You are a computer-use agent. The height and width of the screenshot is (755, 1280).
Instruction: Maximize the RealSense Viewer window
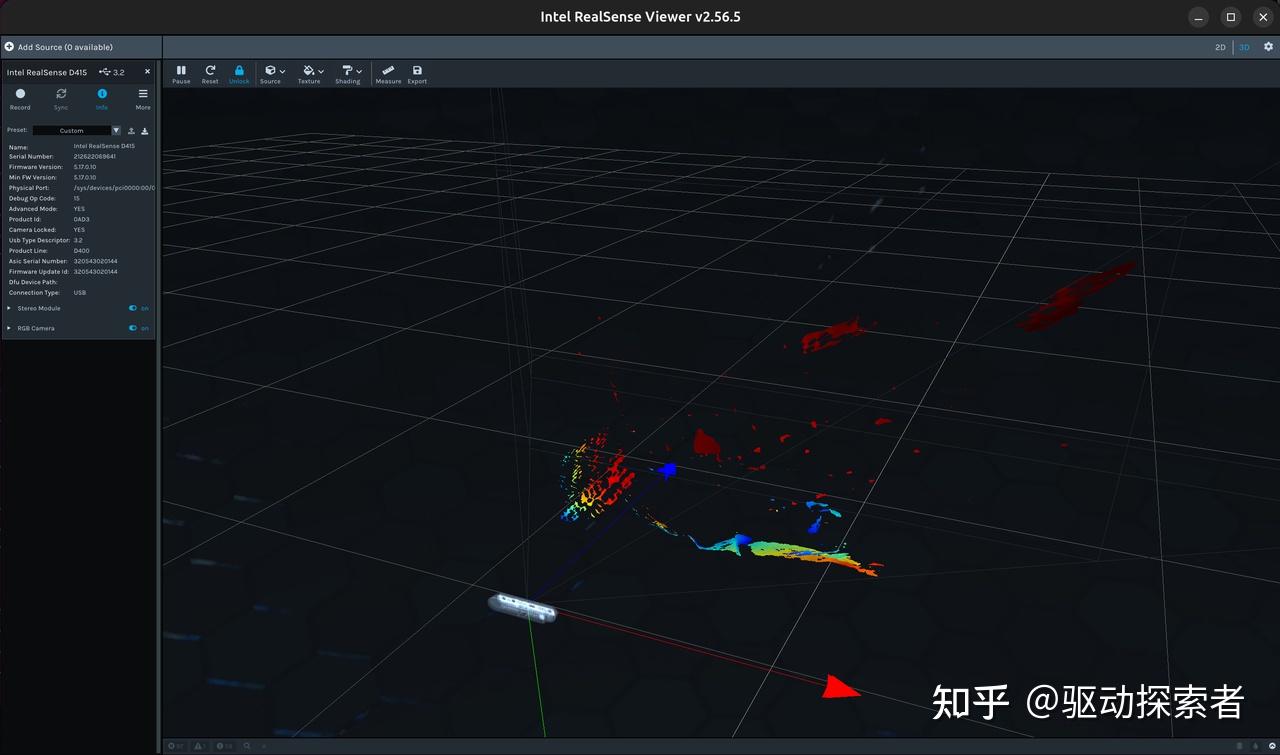click(1231, 17)
